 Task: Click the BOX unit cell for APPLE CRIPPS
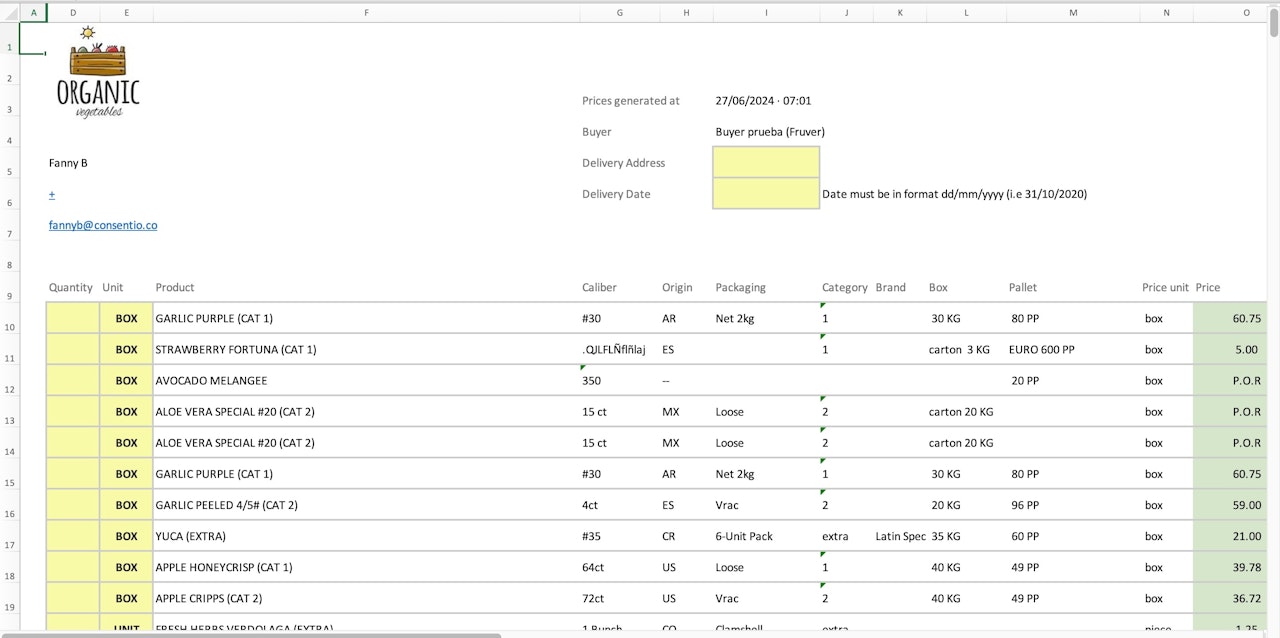(x=126, y=598)
